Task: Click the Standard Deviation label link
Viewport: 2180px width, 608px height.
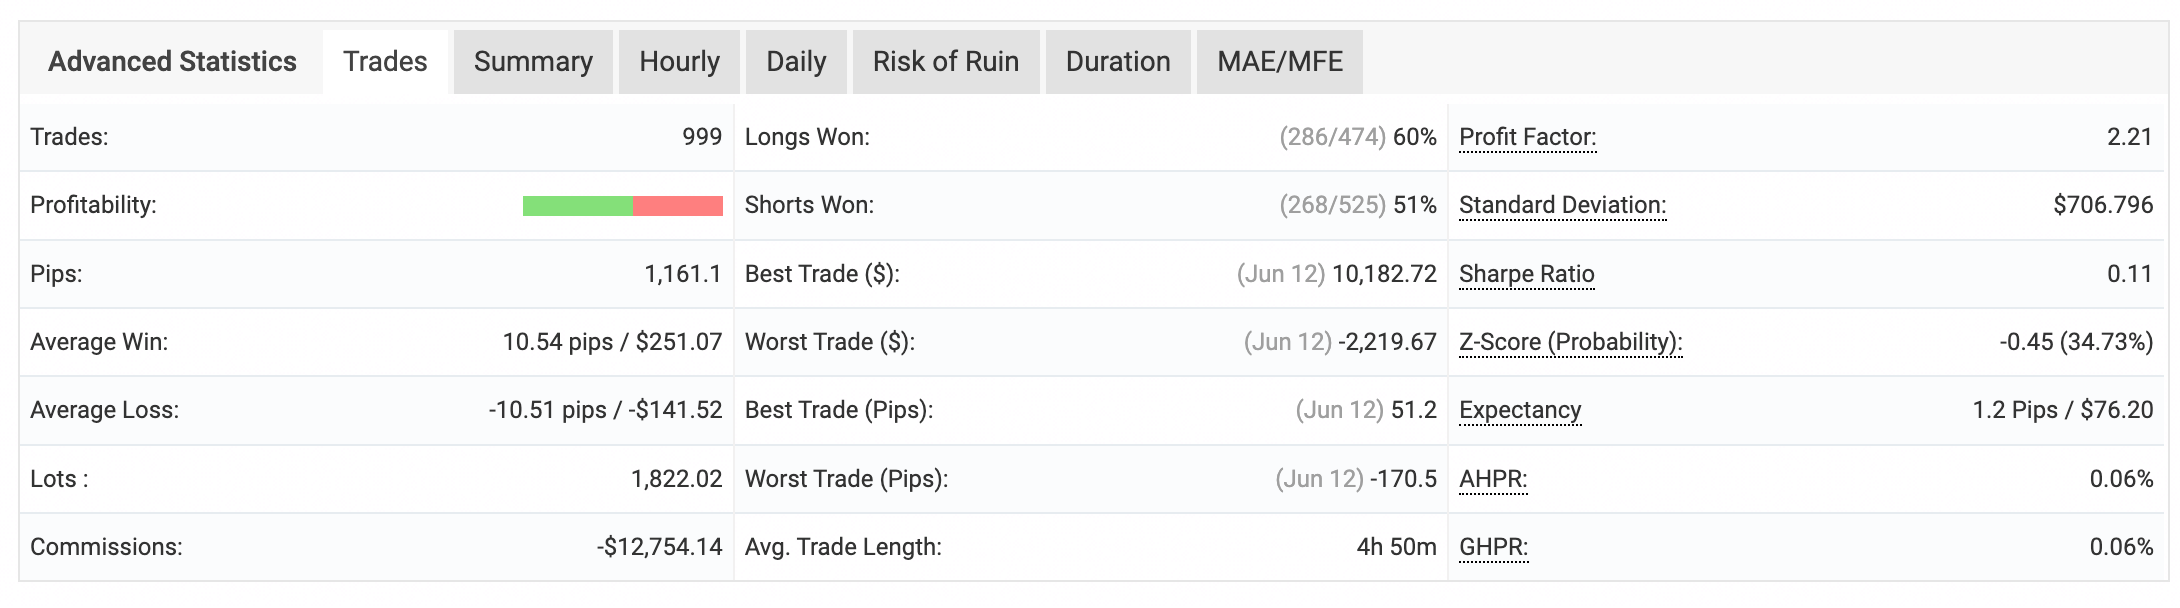Action: click(1562, 205)
